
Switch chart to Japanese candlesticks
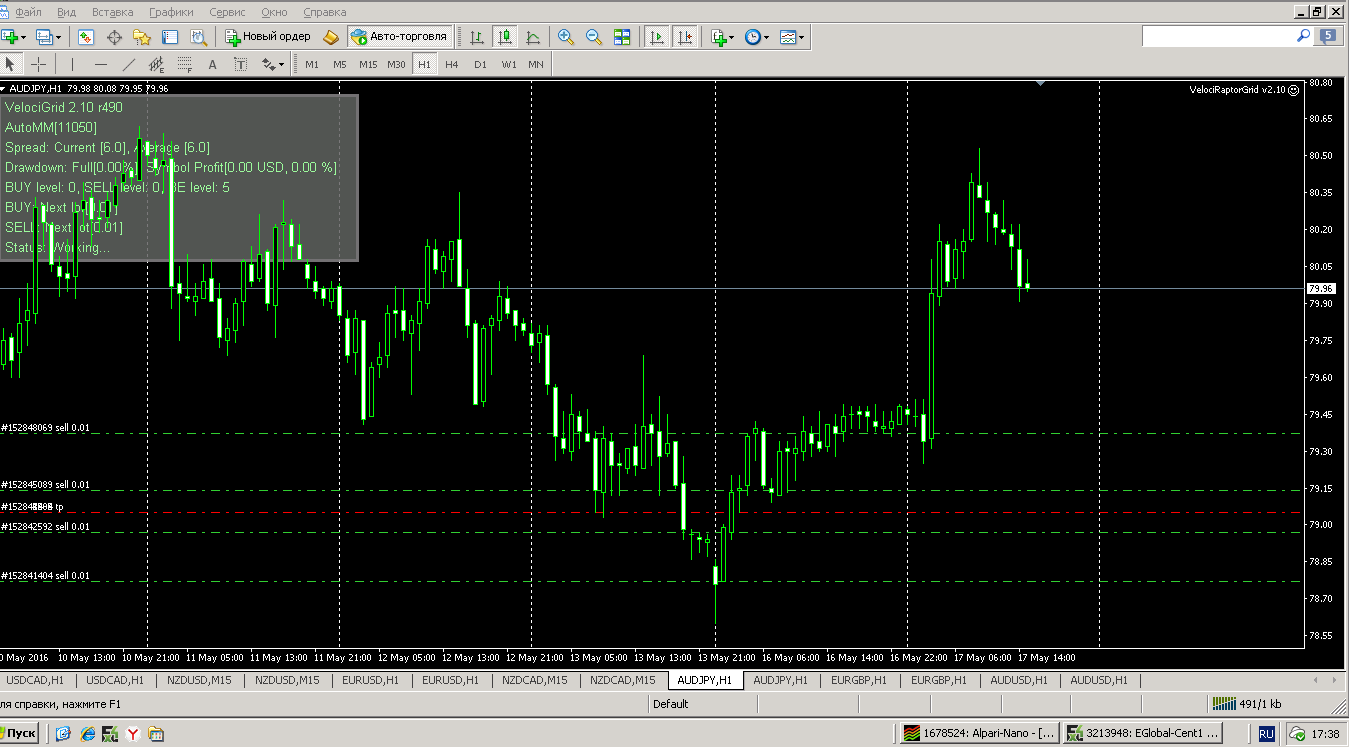tap(505, 37)
